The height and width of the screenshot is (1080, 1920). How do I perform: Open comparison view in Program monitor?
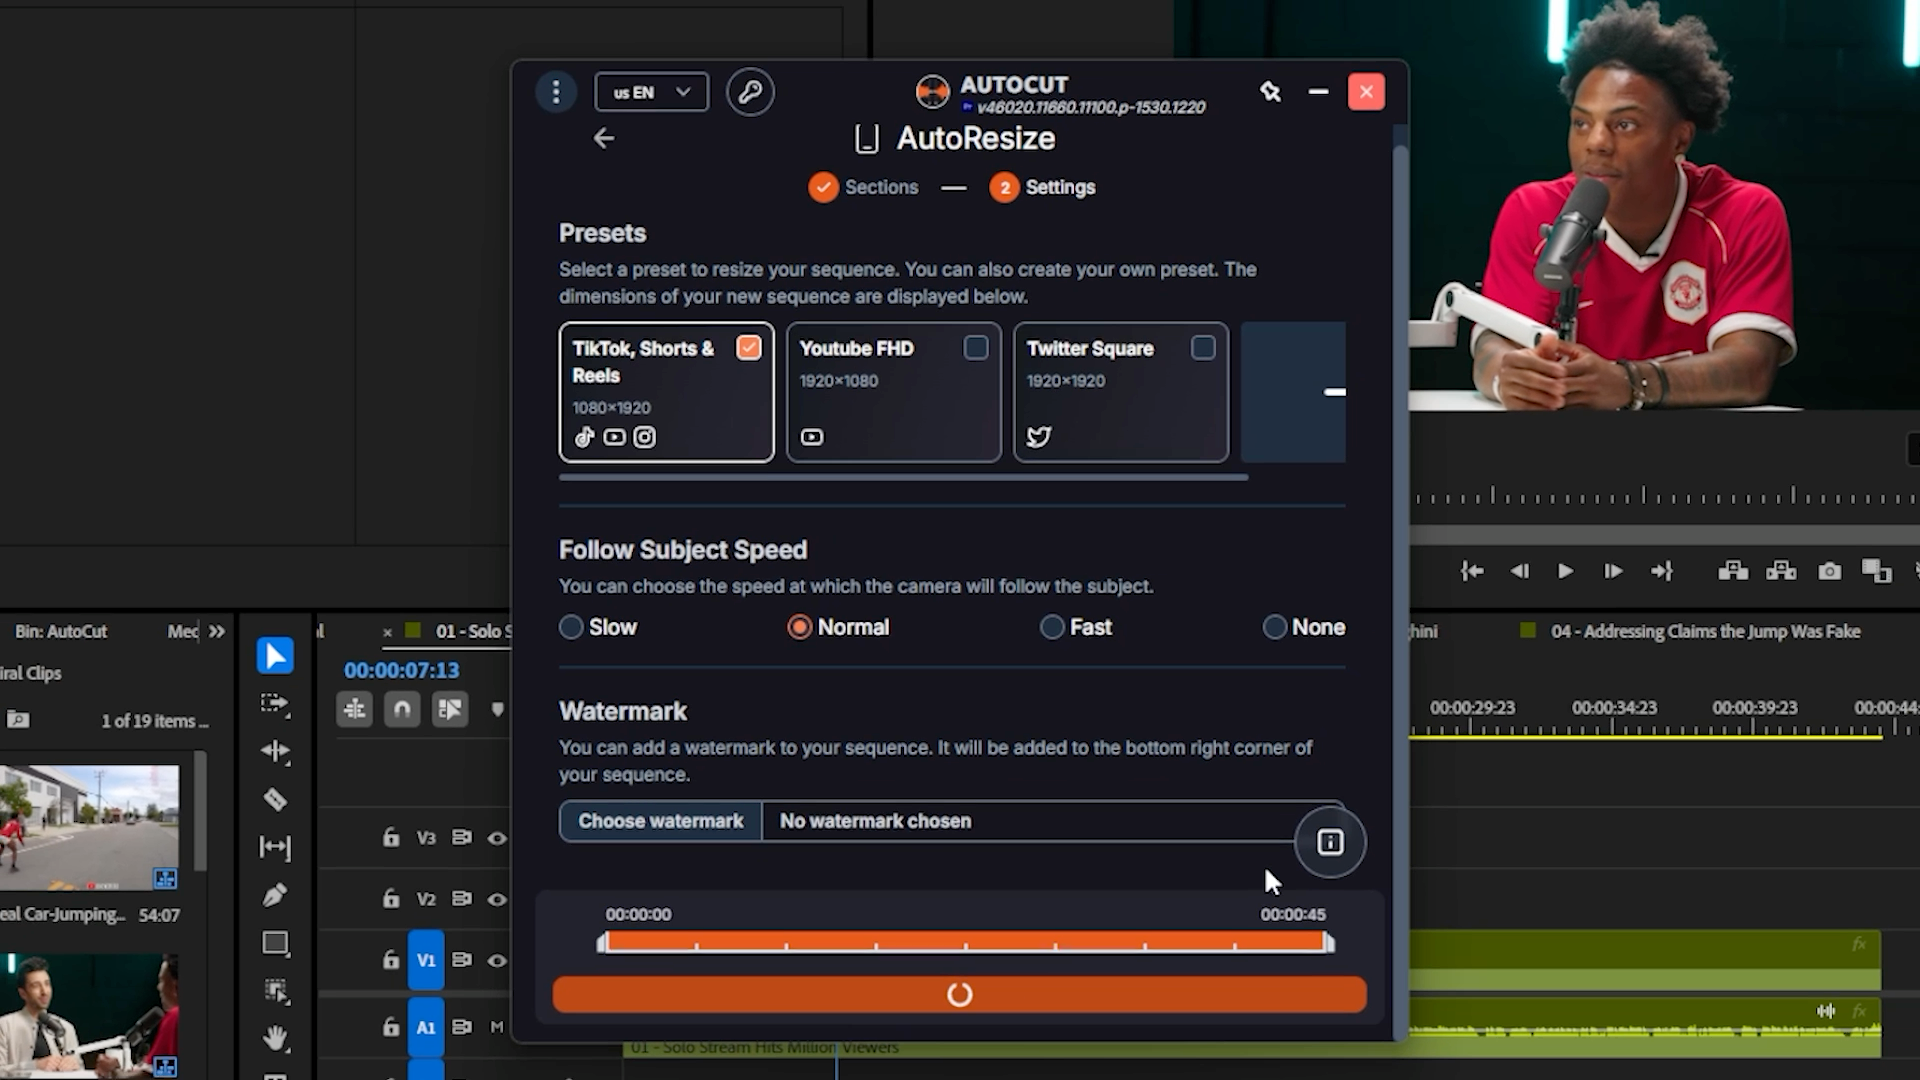(x=1877, y=571)
